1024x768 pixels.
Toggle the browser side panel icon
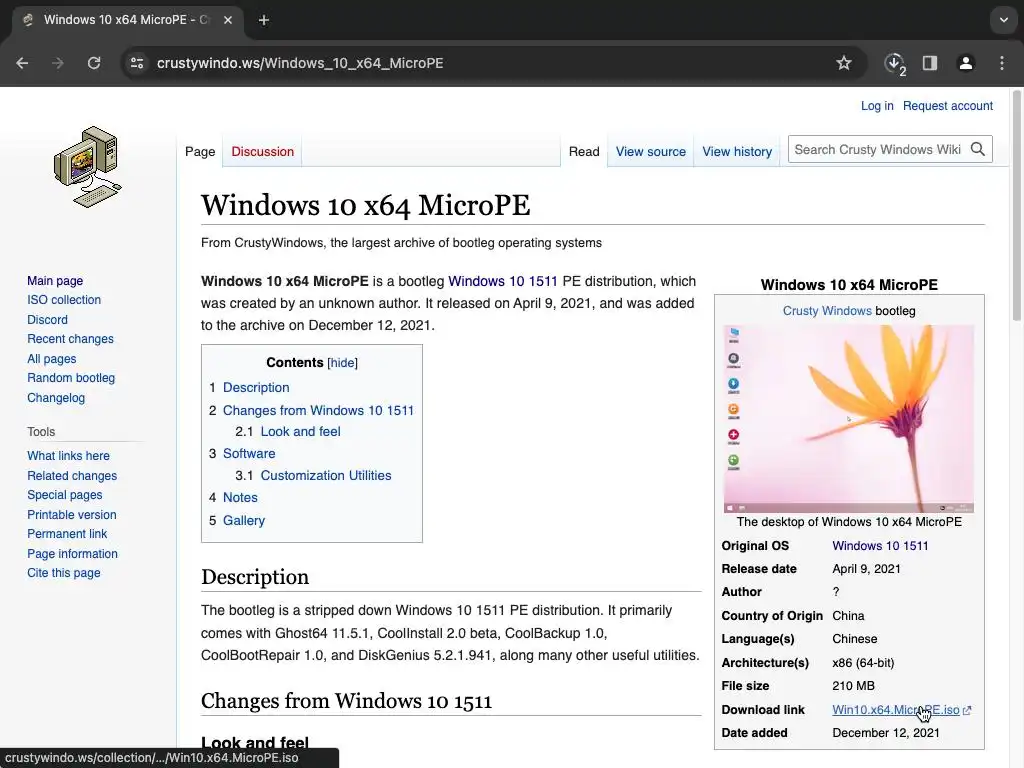pos(930,63)
